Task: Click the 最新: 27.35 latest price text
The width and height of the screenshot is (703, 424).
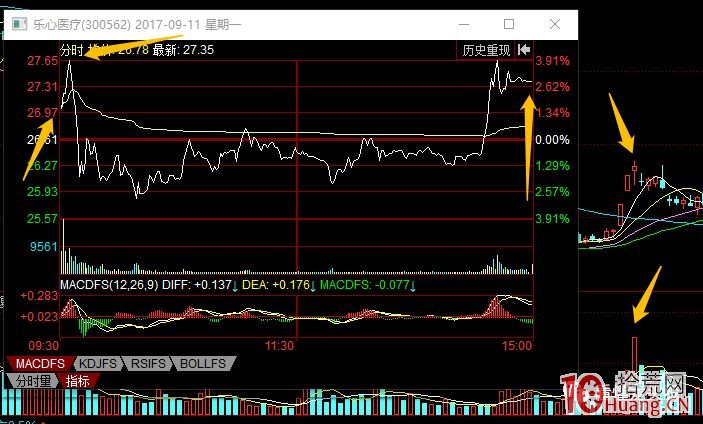Action: [x=183, y=50]
